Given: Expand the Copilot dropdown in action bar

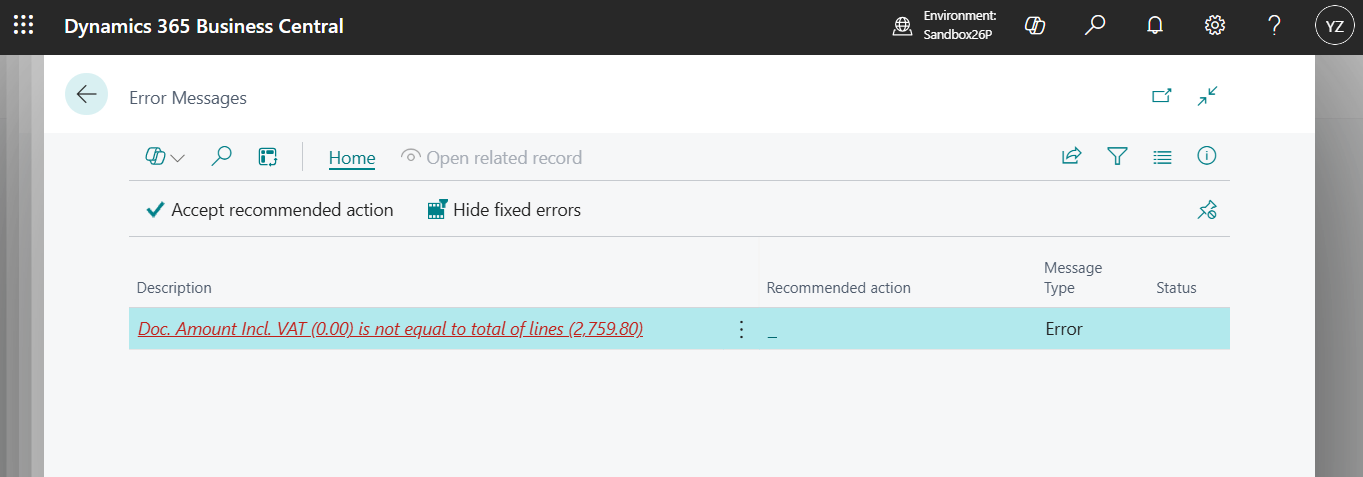Looking at the screenshot, I should (x=165, y=157).
